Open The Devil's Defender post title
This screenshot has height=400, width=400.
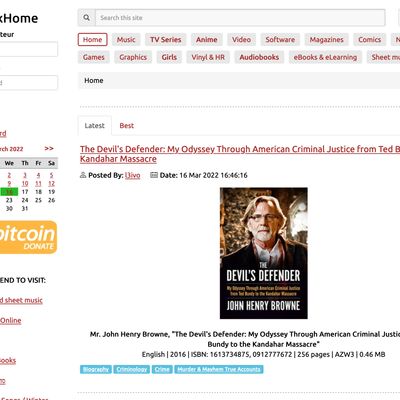[x=240, y=154]
